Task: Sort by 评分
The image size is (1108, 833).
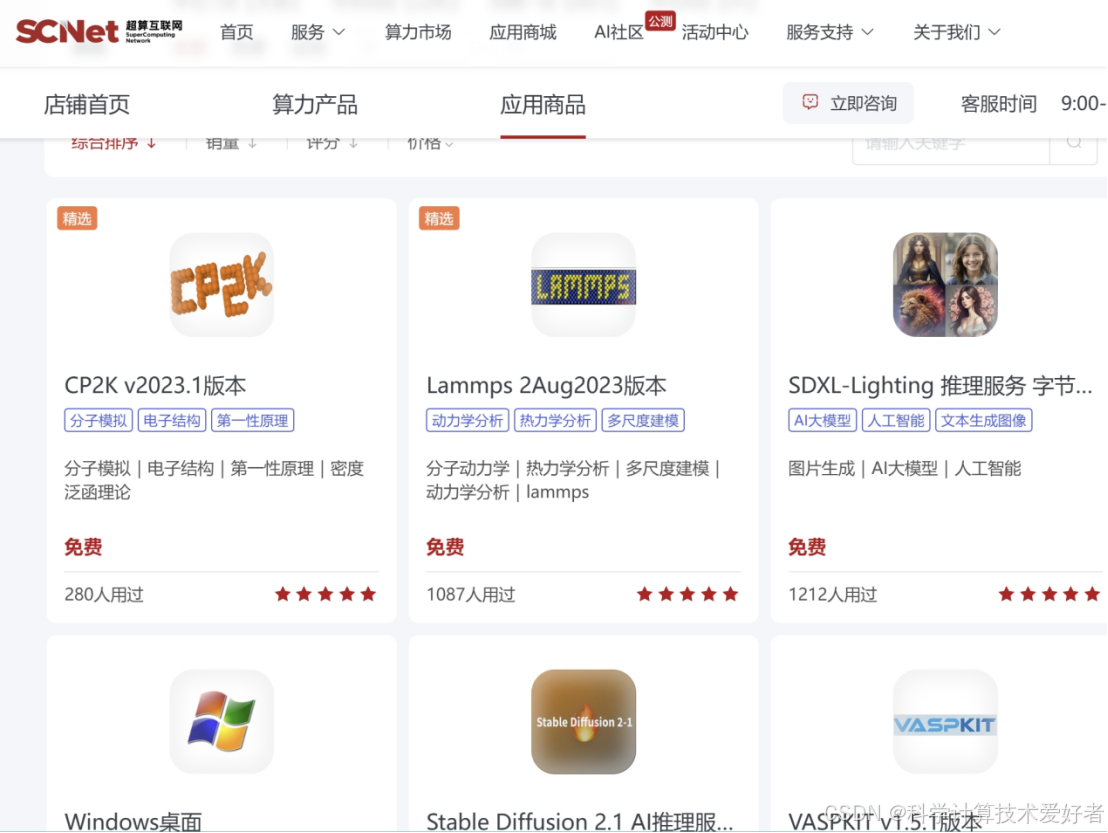Action: click(x=331, y=143)
